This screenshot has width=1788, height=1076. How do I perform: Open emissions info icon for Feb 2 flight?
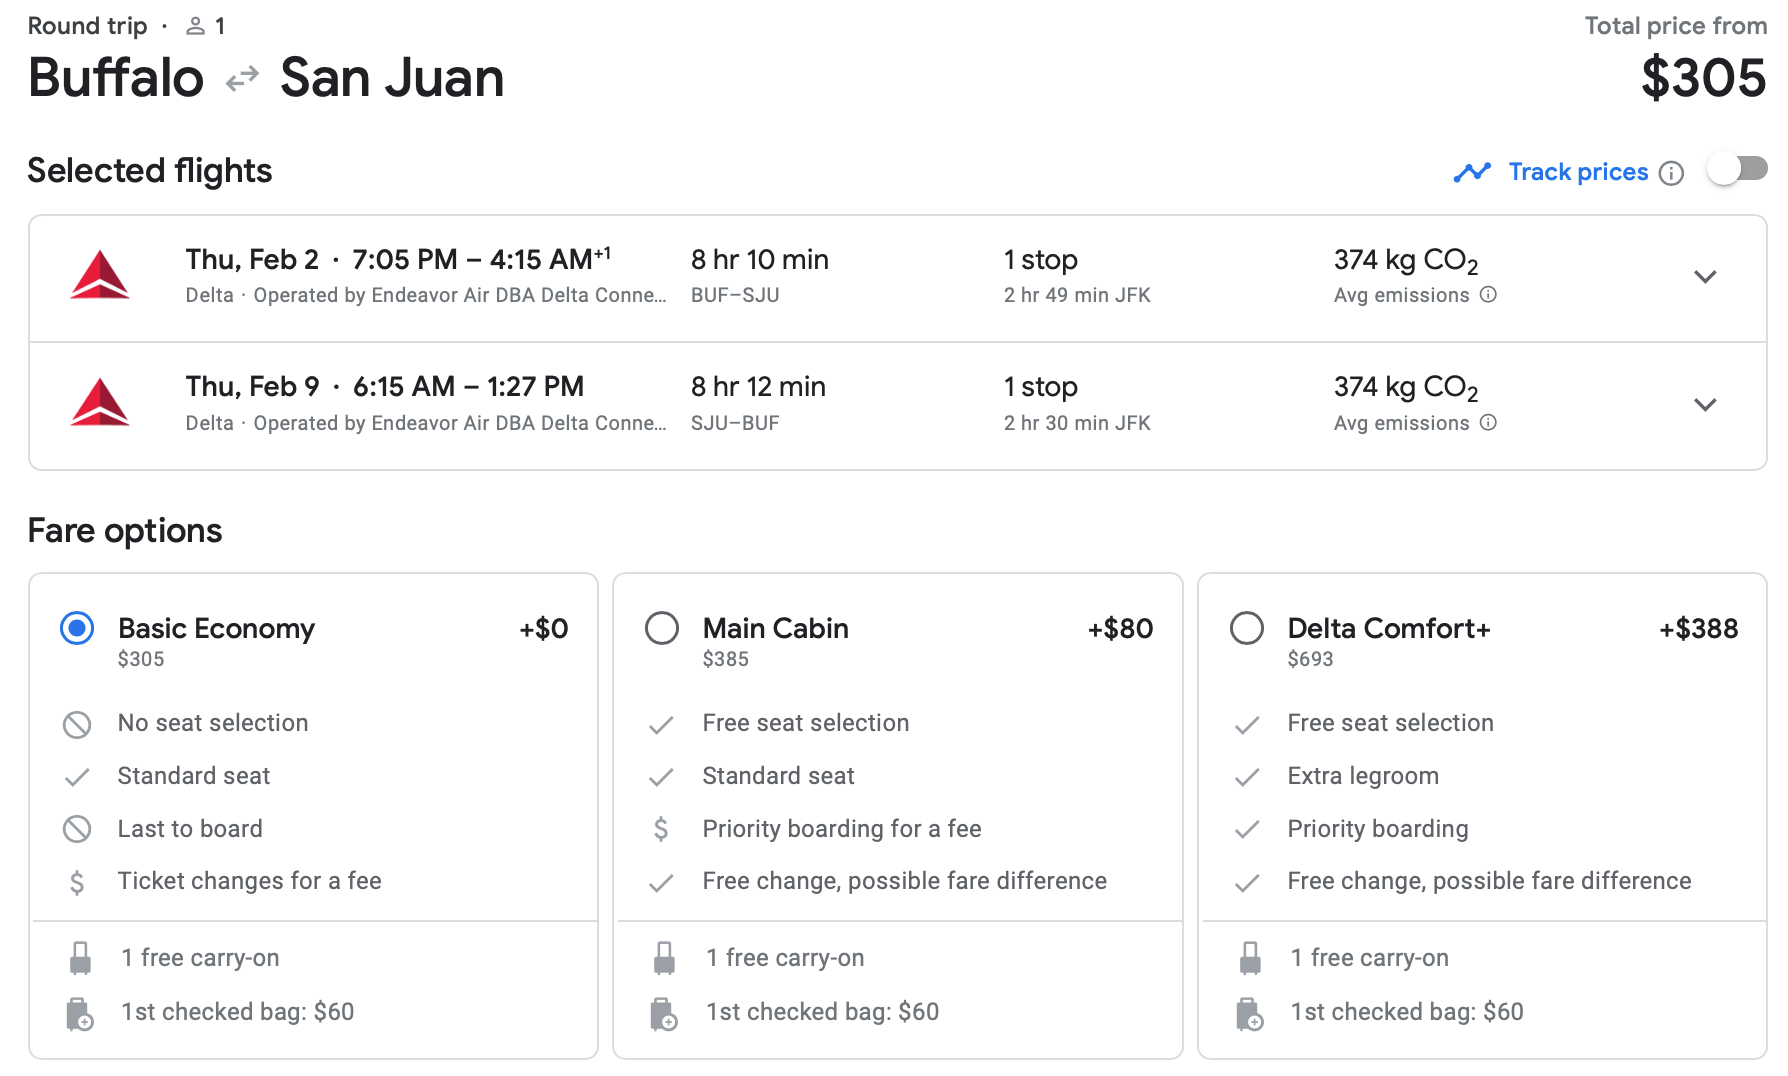click(x=1488, y=295)
